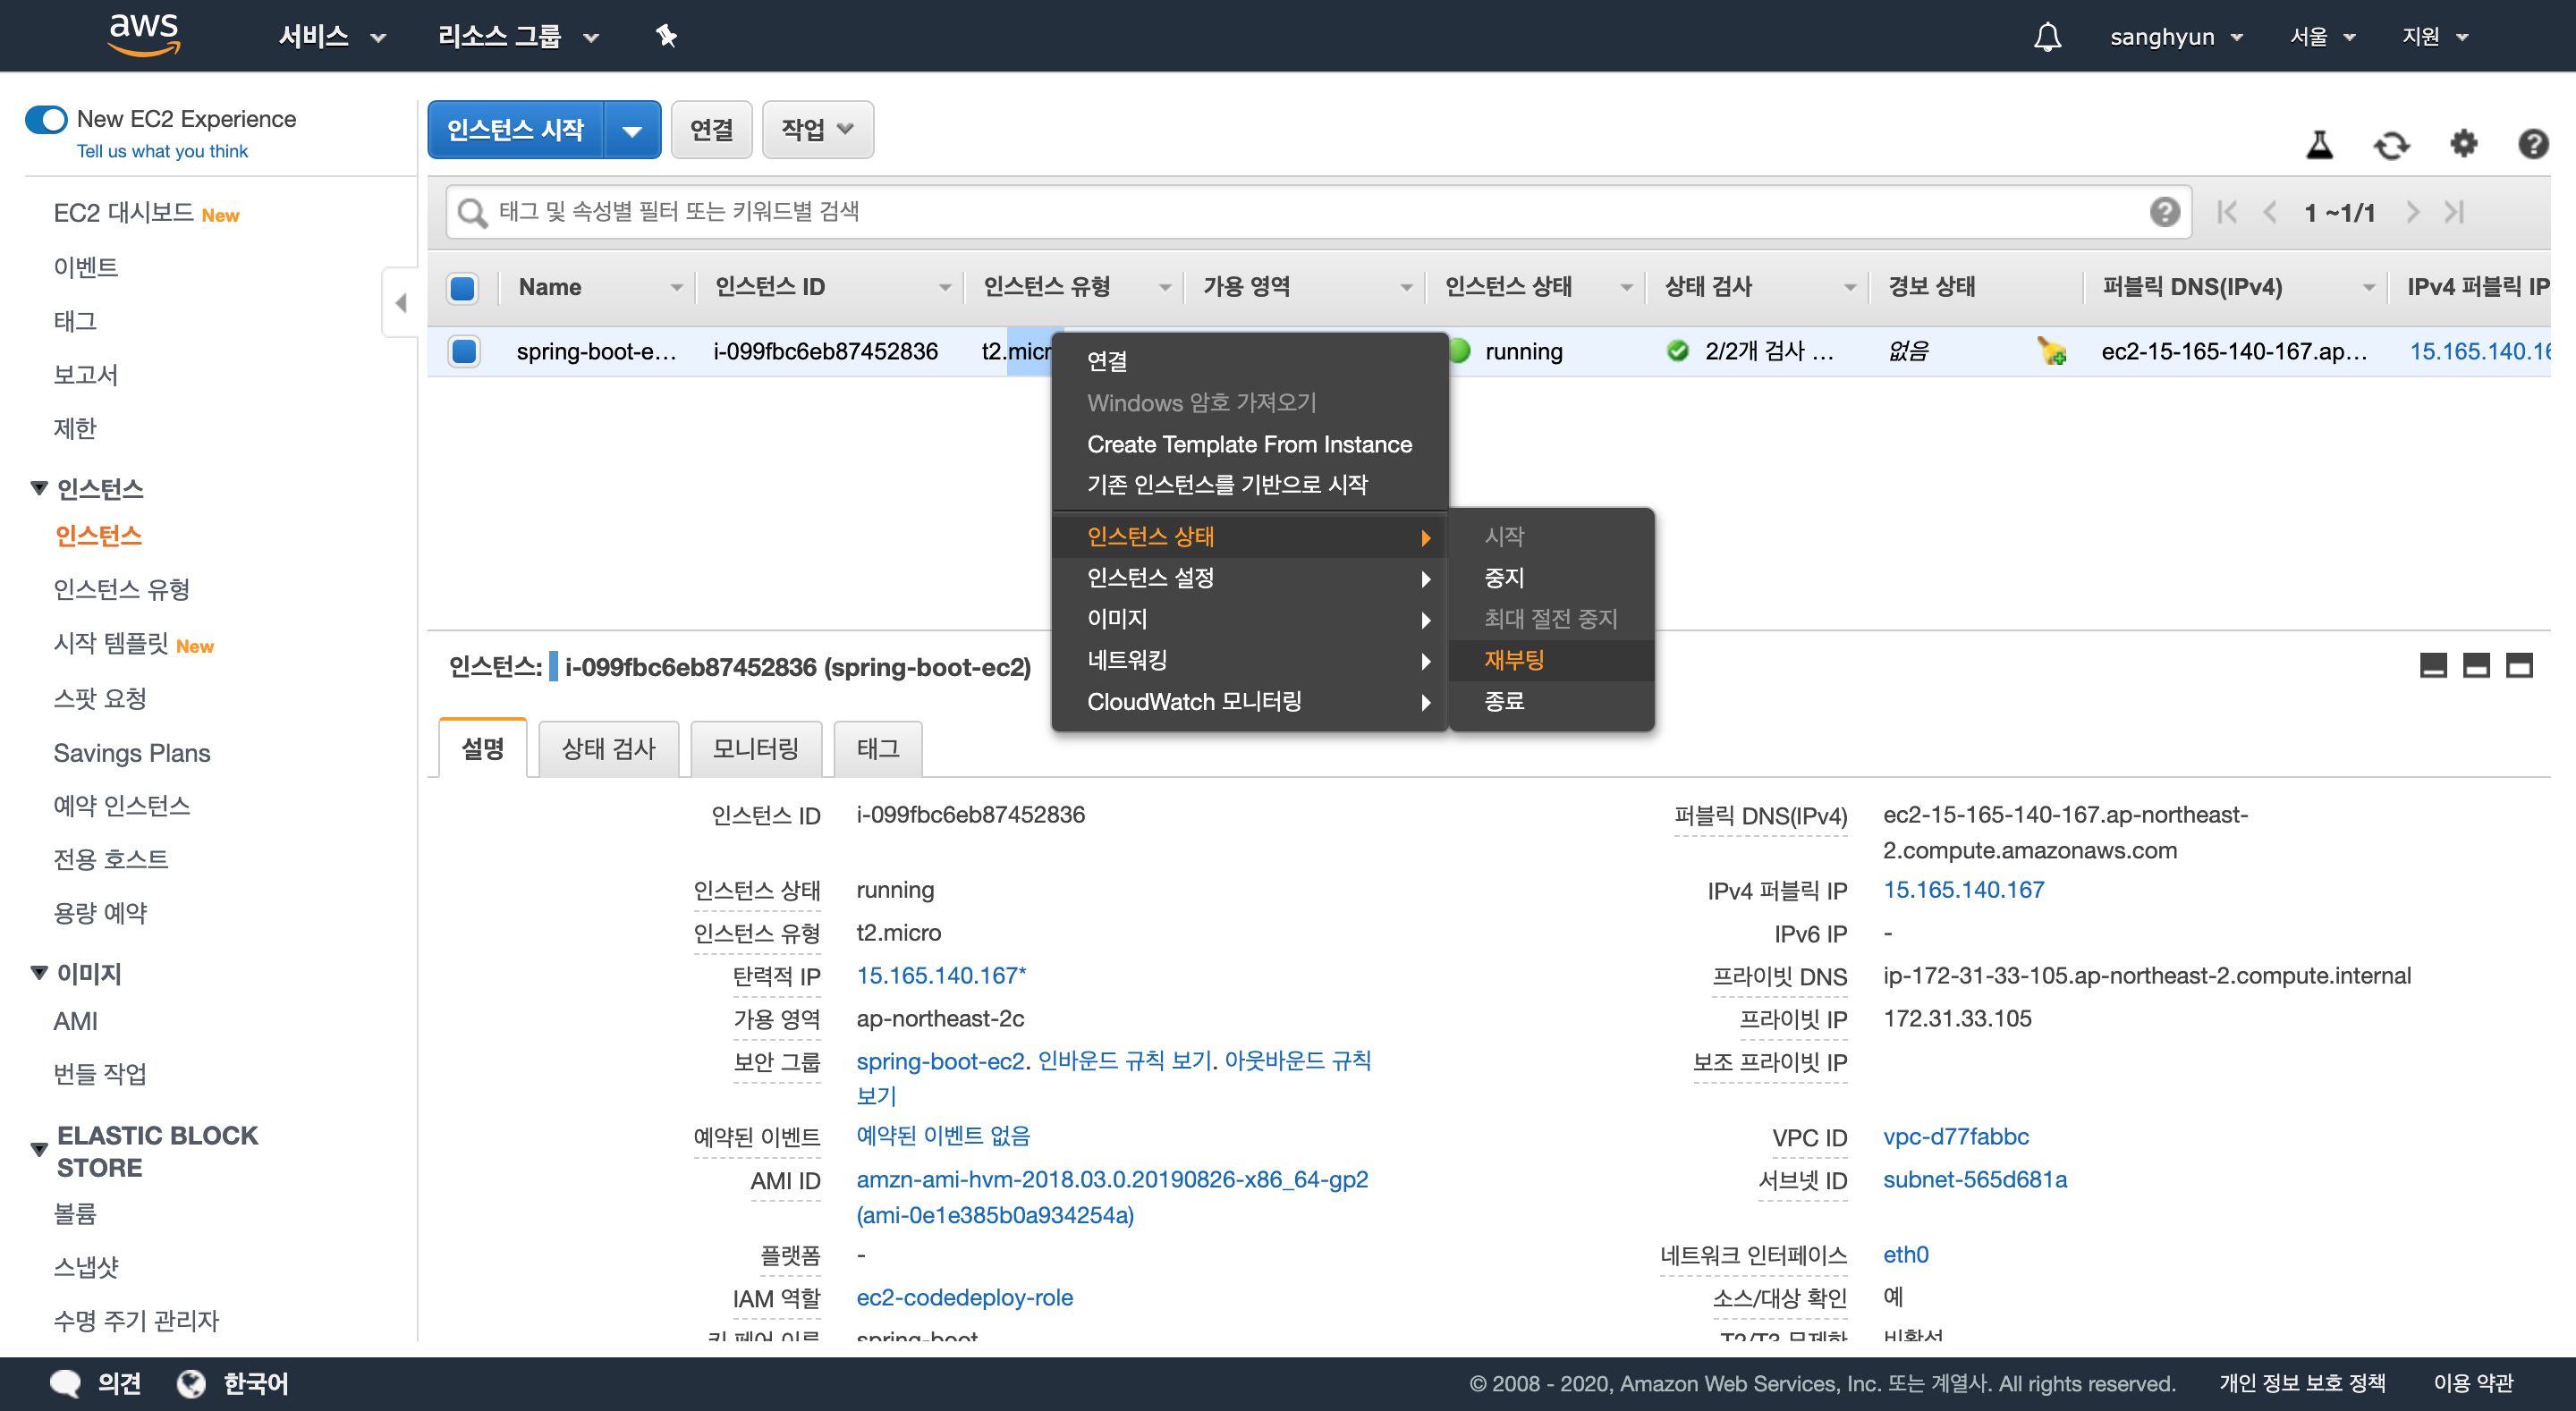Open help question mark icon at top right
Screen dimensions: 2576x1411
pos(2532,144)
